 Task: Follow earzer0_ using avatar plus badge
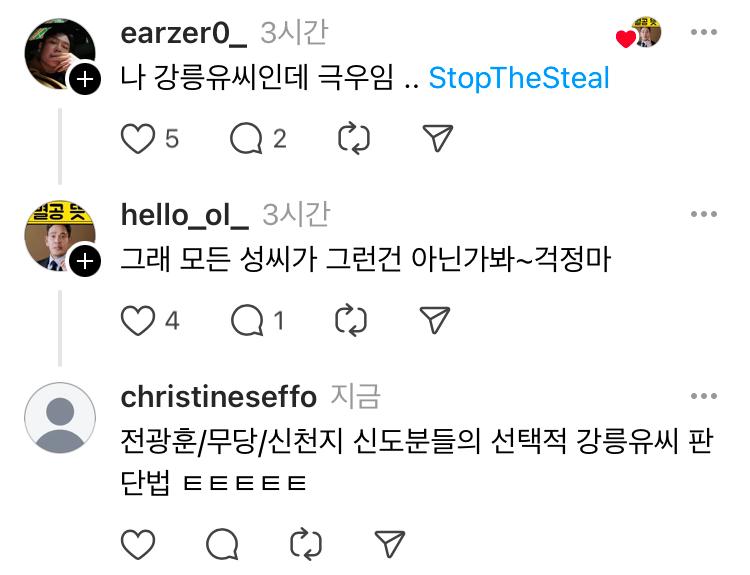click(x=86, y=81)
